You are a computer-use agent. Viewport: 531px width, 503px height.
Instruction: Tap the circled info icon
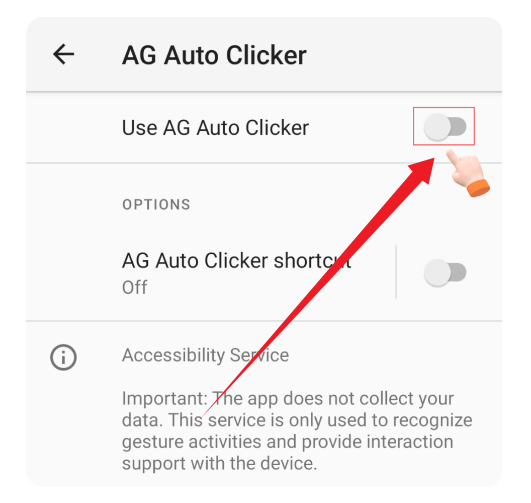63,357
